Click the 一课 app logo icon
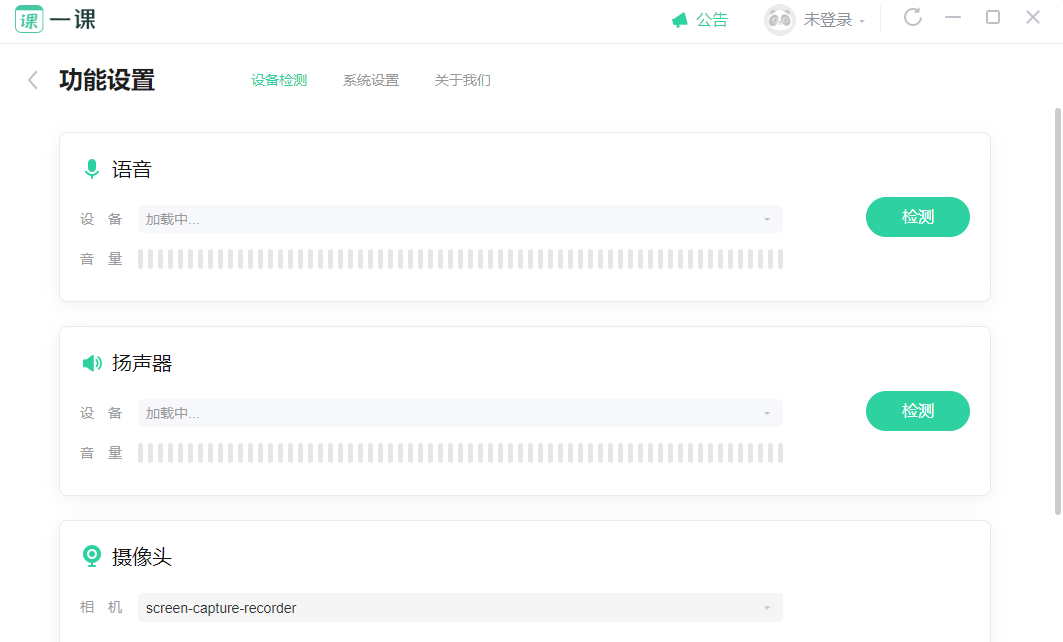Viewport: 1063px width, 642px height. point(29,20)
